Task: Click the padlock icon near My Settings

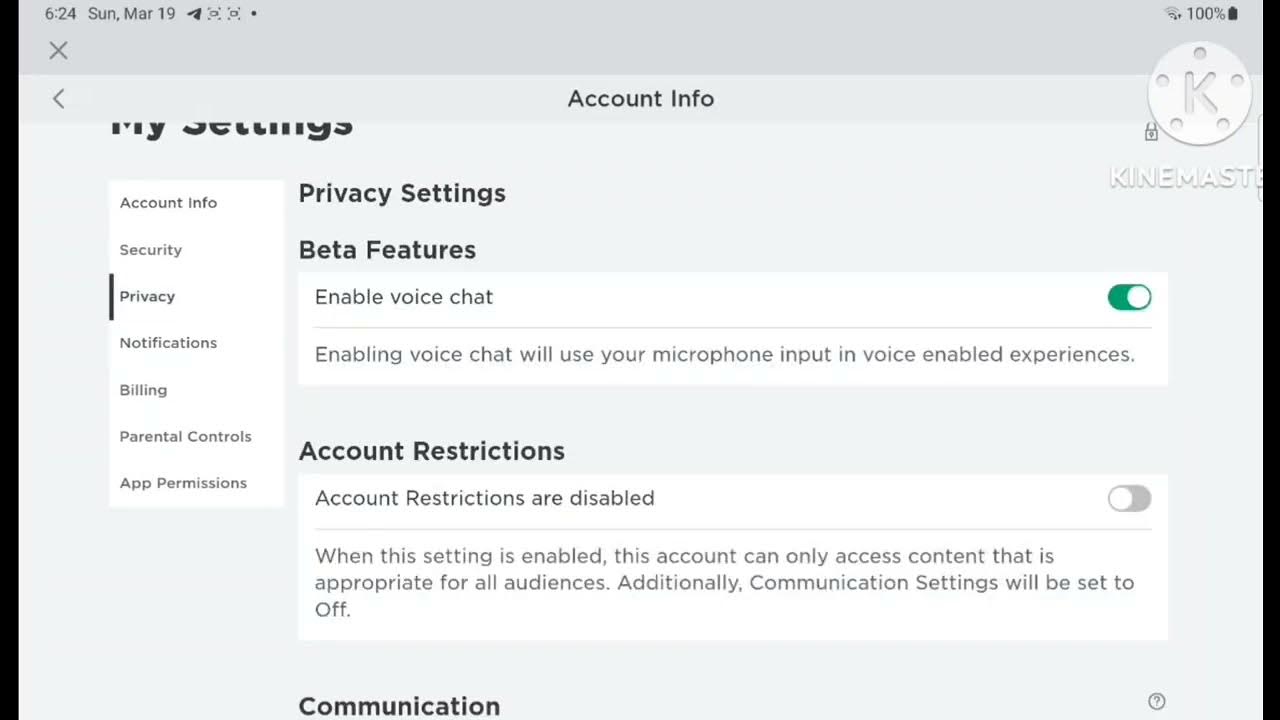Action: [x=1151, y=132]
